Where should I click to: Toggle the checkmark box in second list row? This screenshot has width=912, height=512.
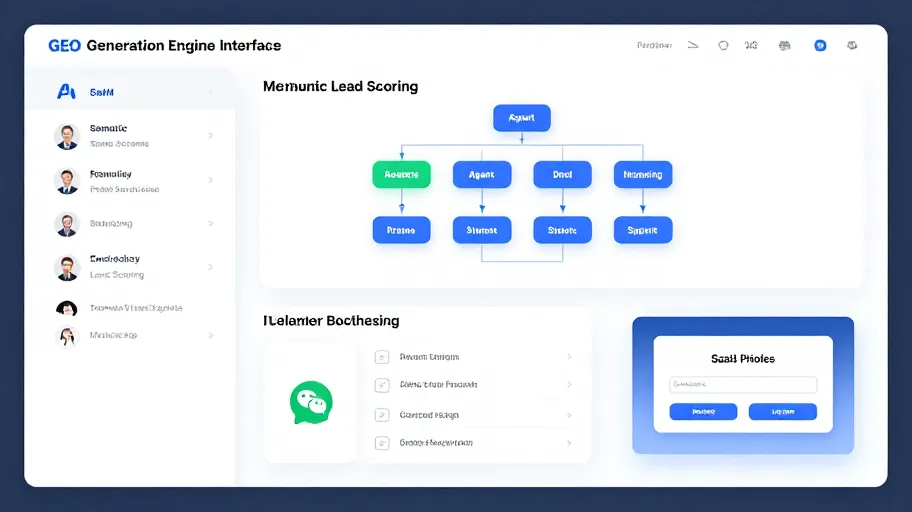click(382, 385)
